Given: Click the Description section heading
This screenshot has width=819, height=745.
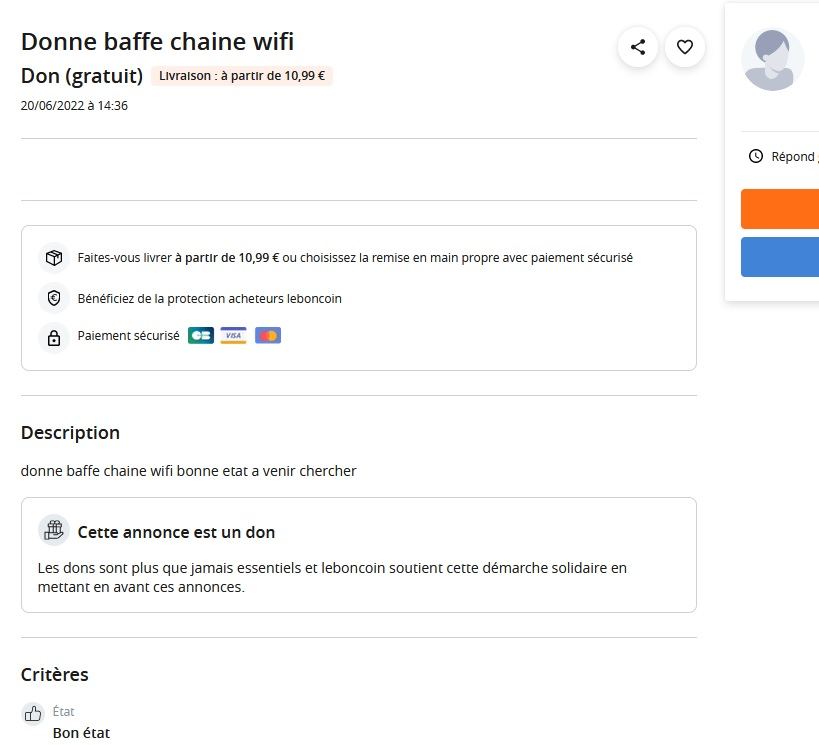Looking at the screenshot, I should coord(71,433).
